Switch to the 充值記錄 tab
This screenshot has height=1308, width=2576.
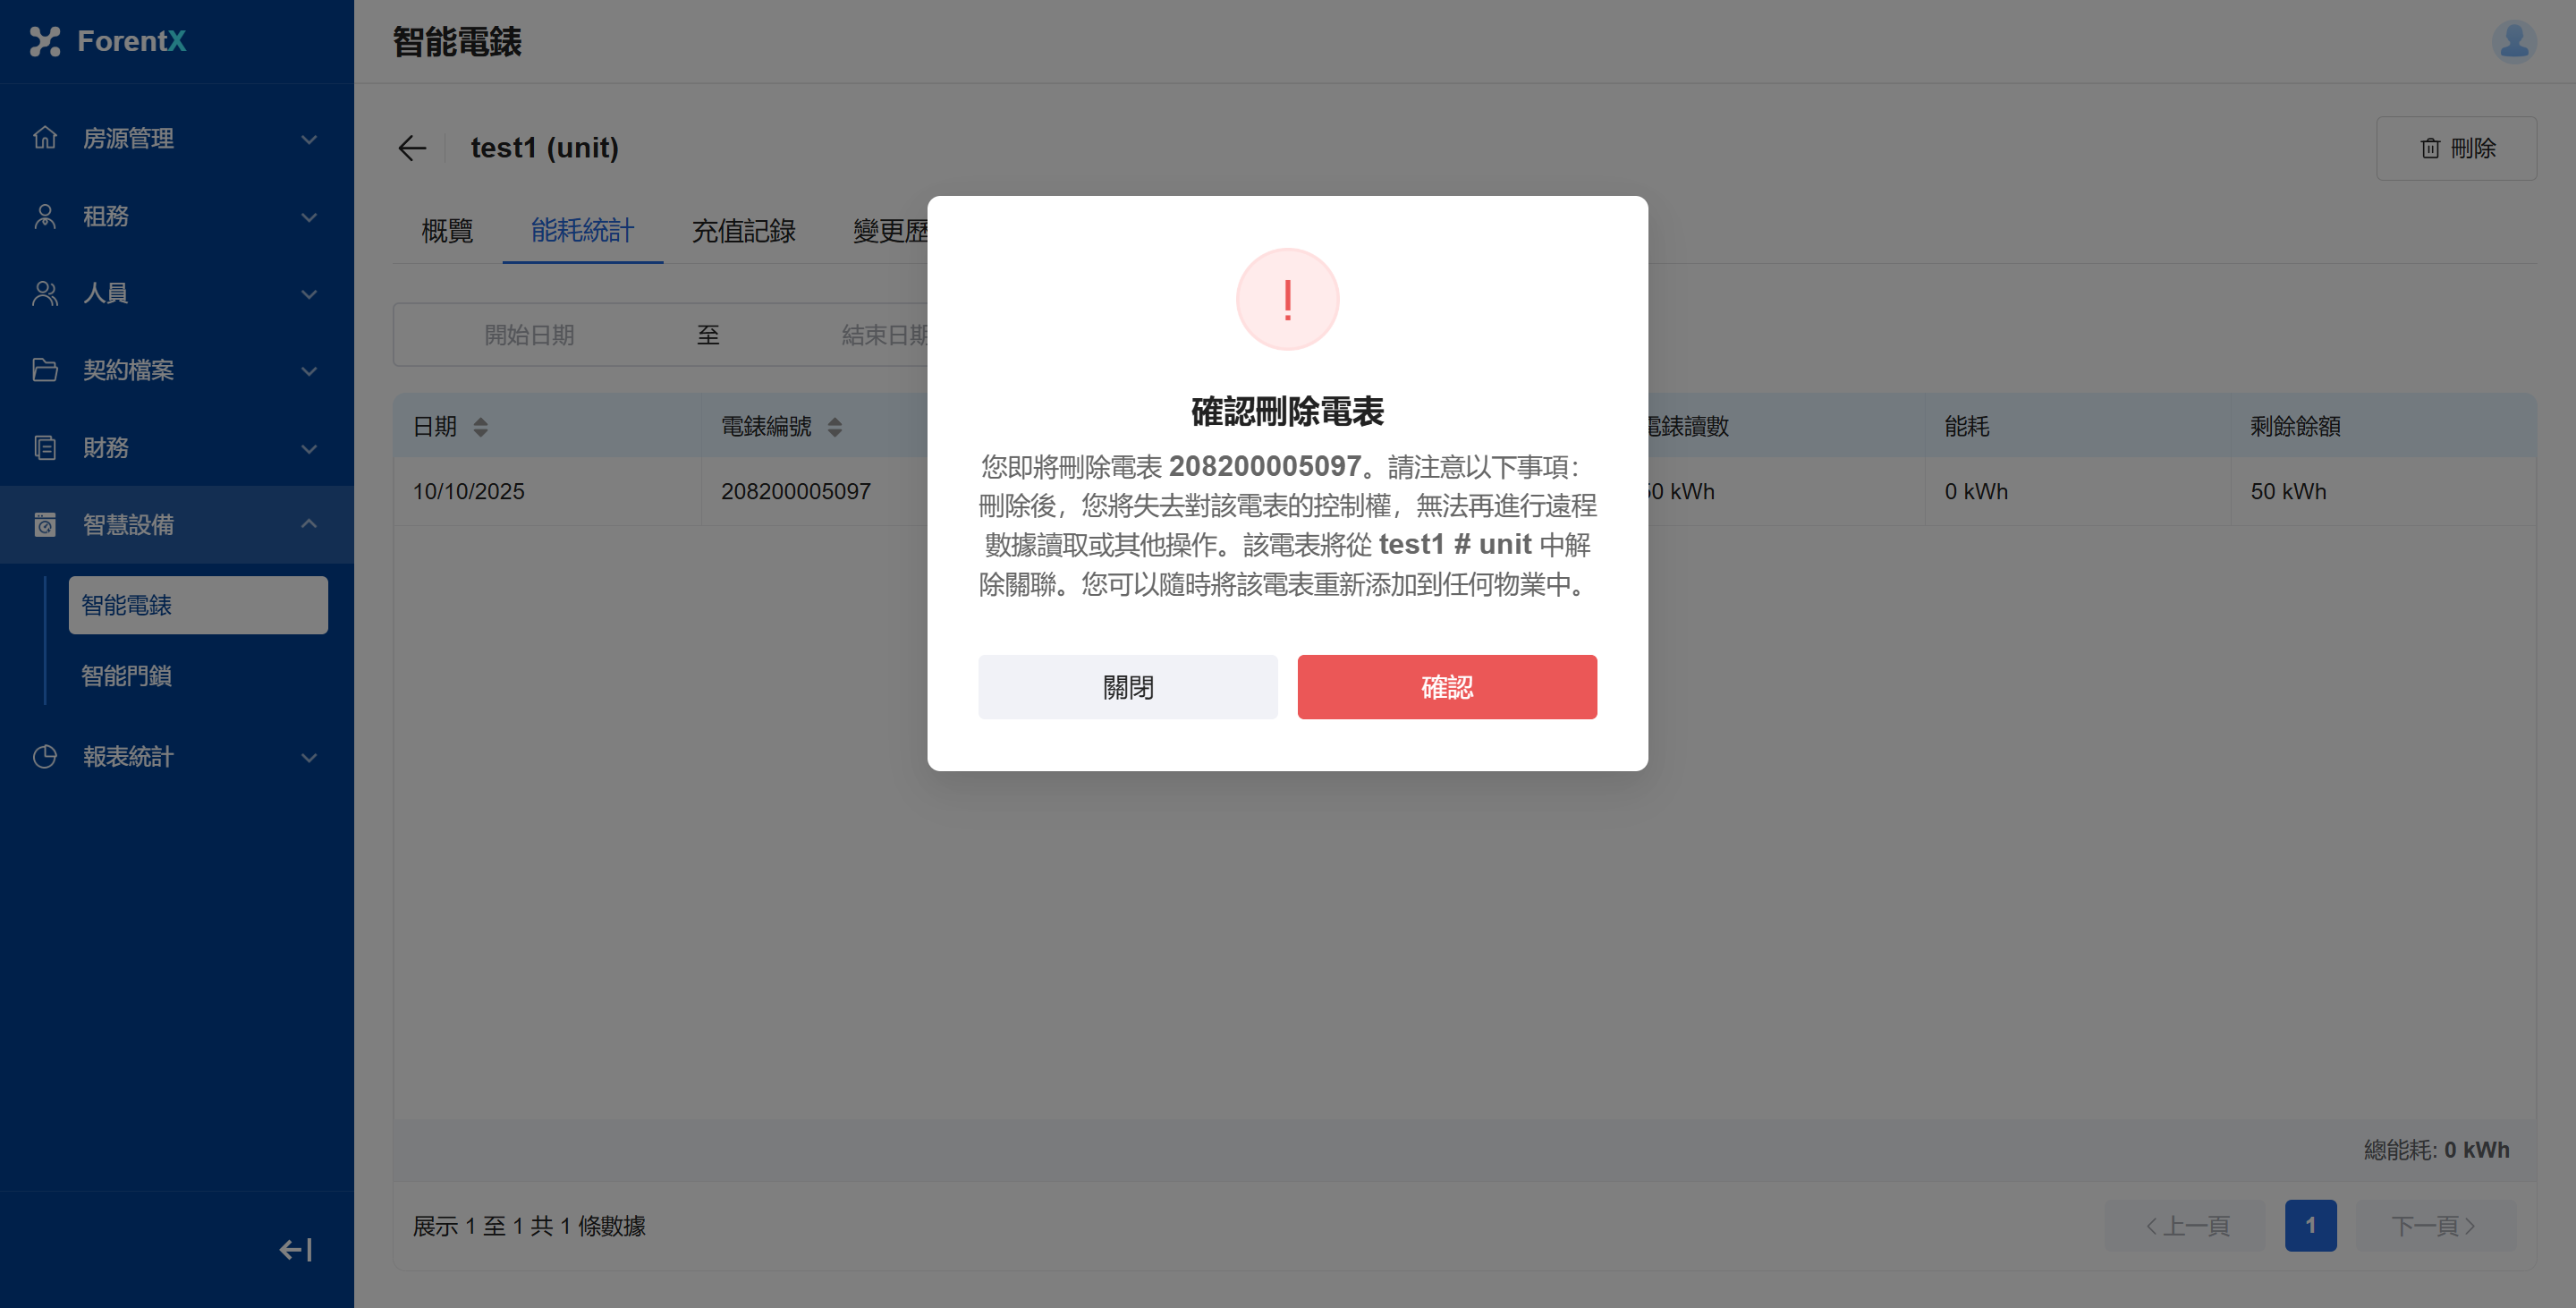coord(743,231)
